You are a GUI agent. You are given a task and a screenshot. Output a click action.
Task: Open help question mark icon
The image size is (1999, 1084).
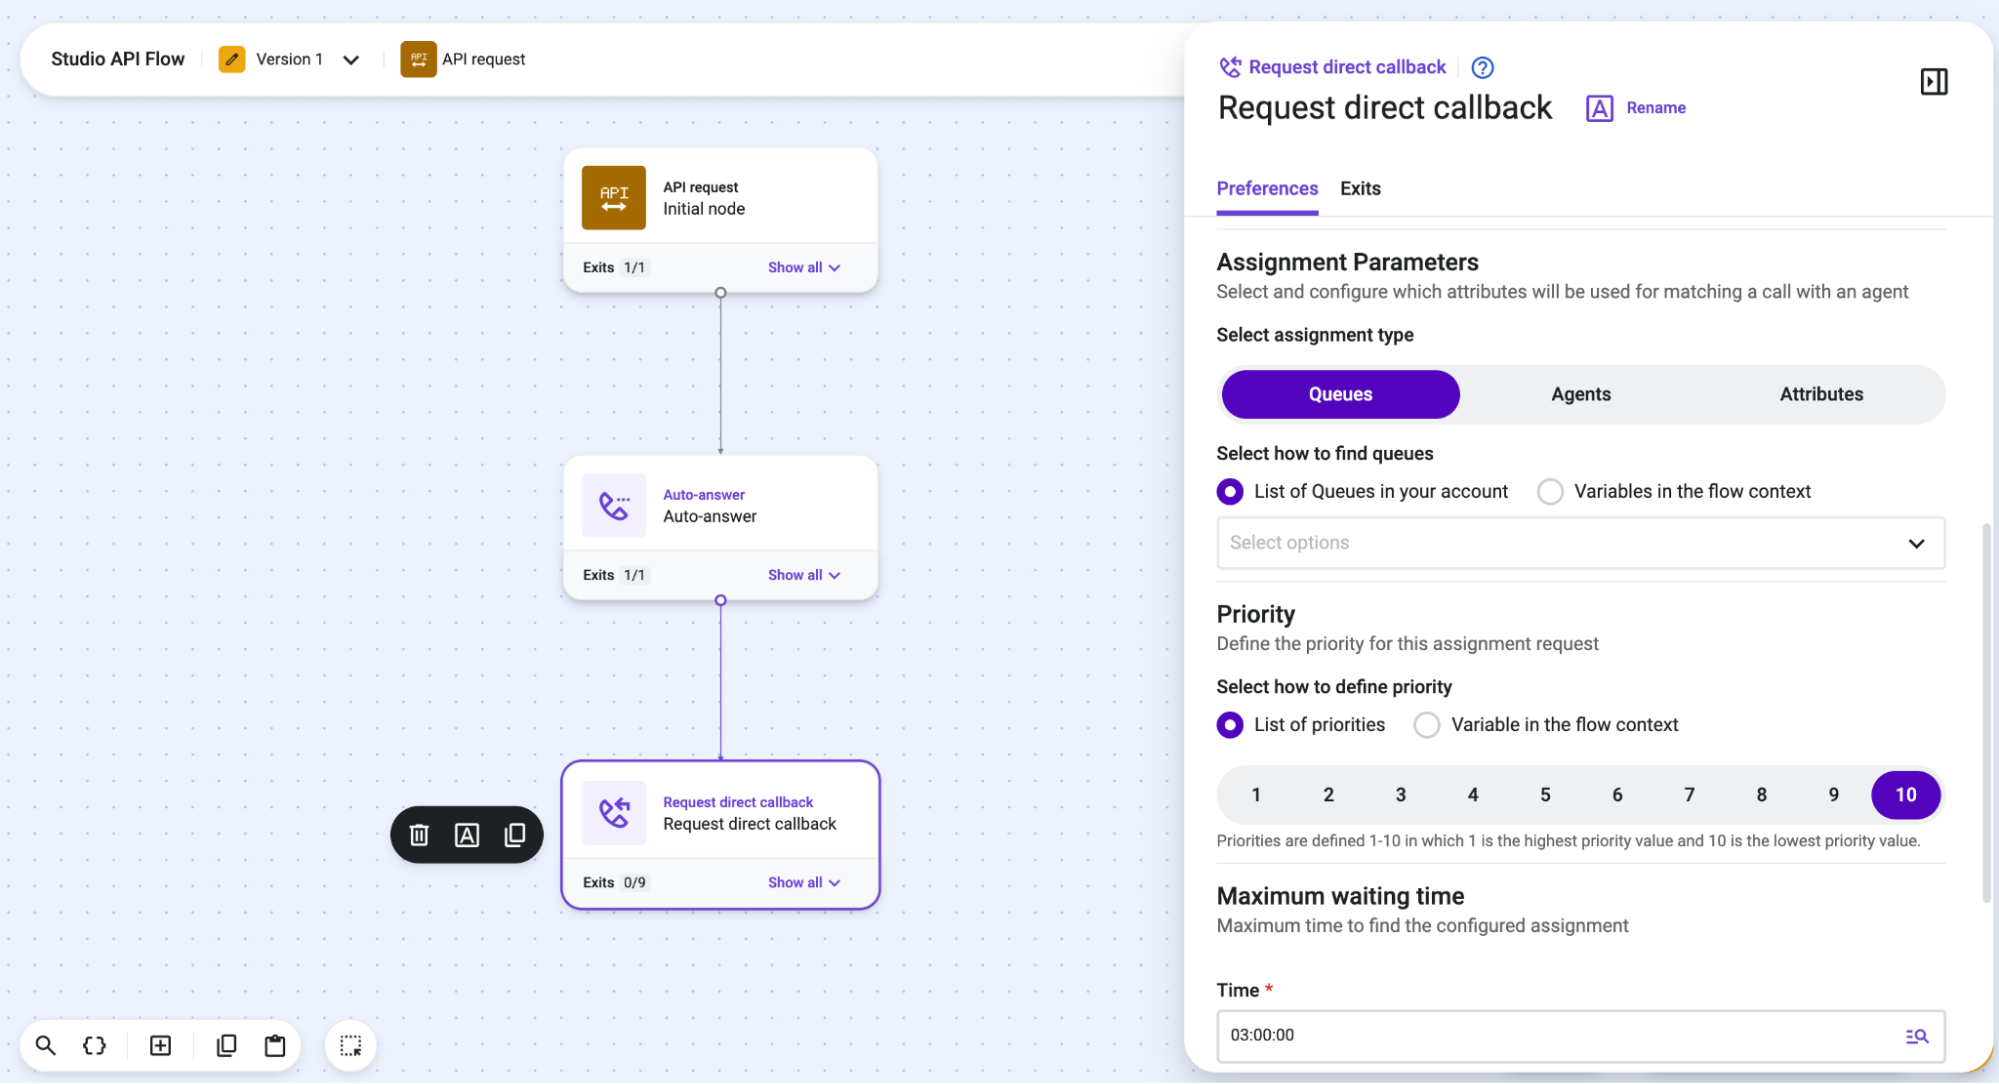tap(1482, 67)
